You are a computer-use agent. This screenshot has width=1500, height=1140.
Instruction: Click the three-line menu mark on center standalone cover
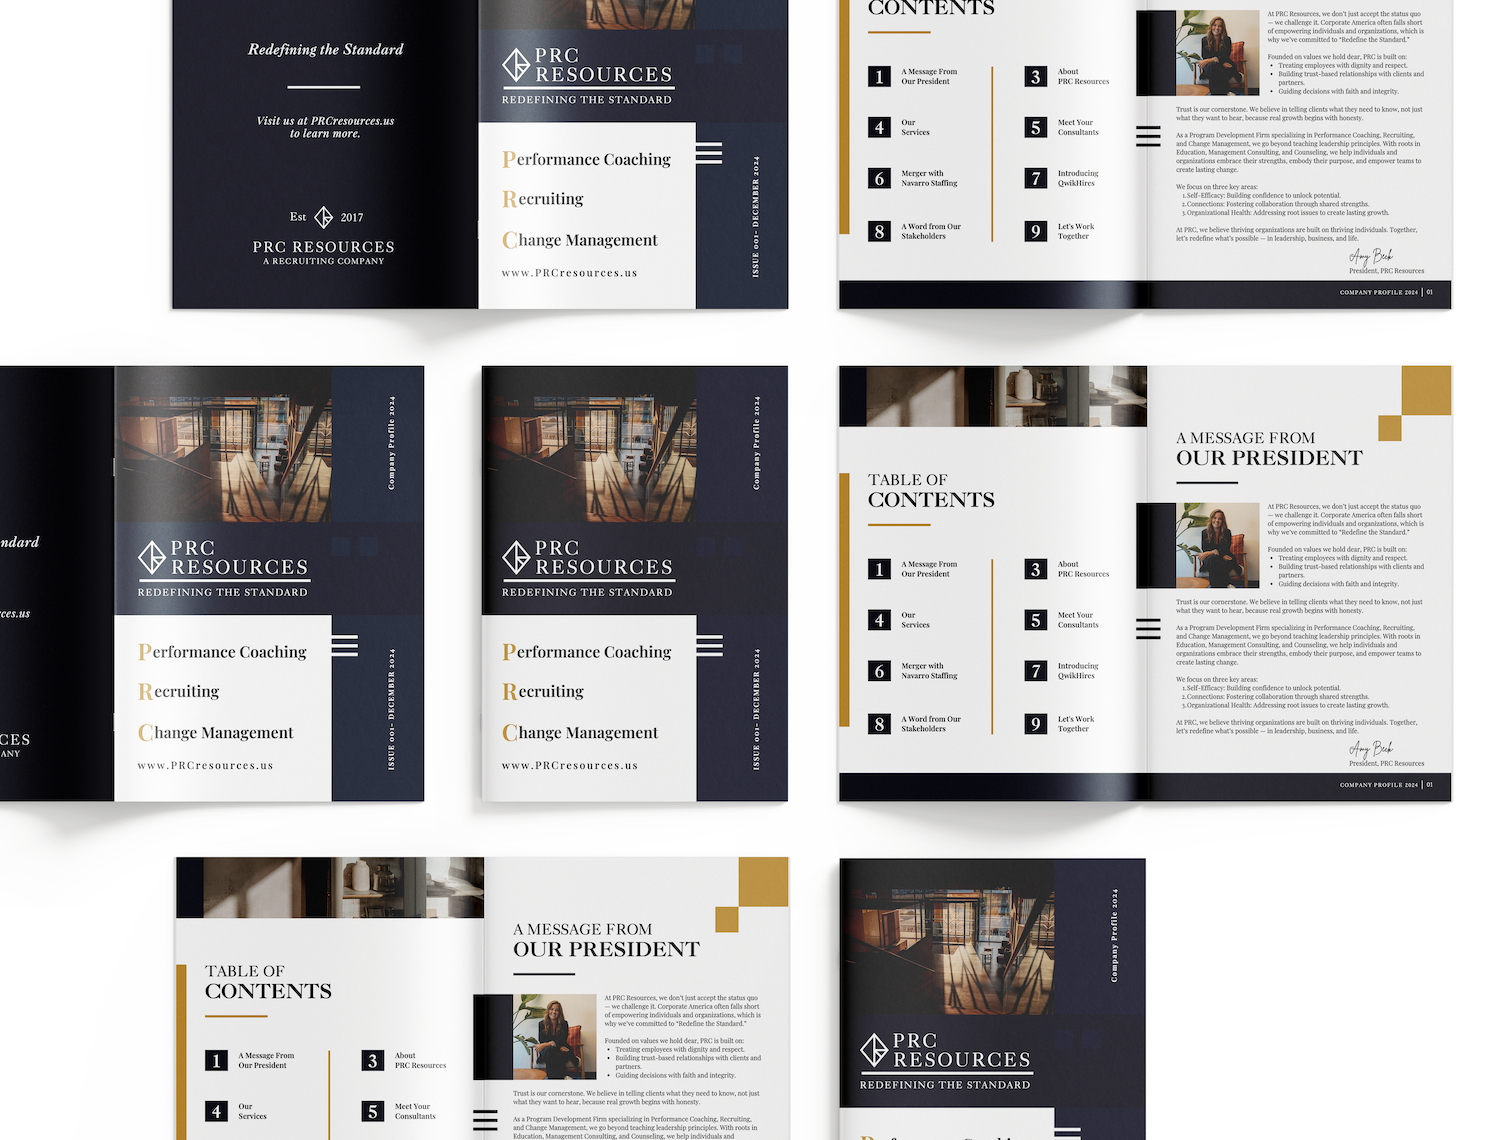click(x=709, y=645)
